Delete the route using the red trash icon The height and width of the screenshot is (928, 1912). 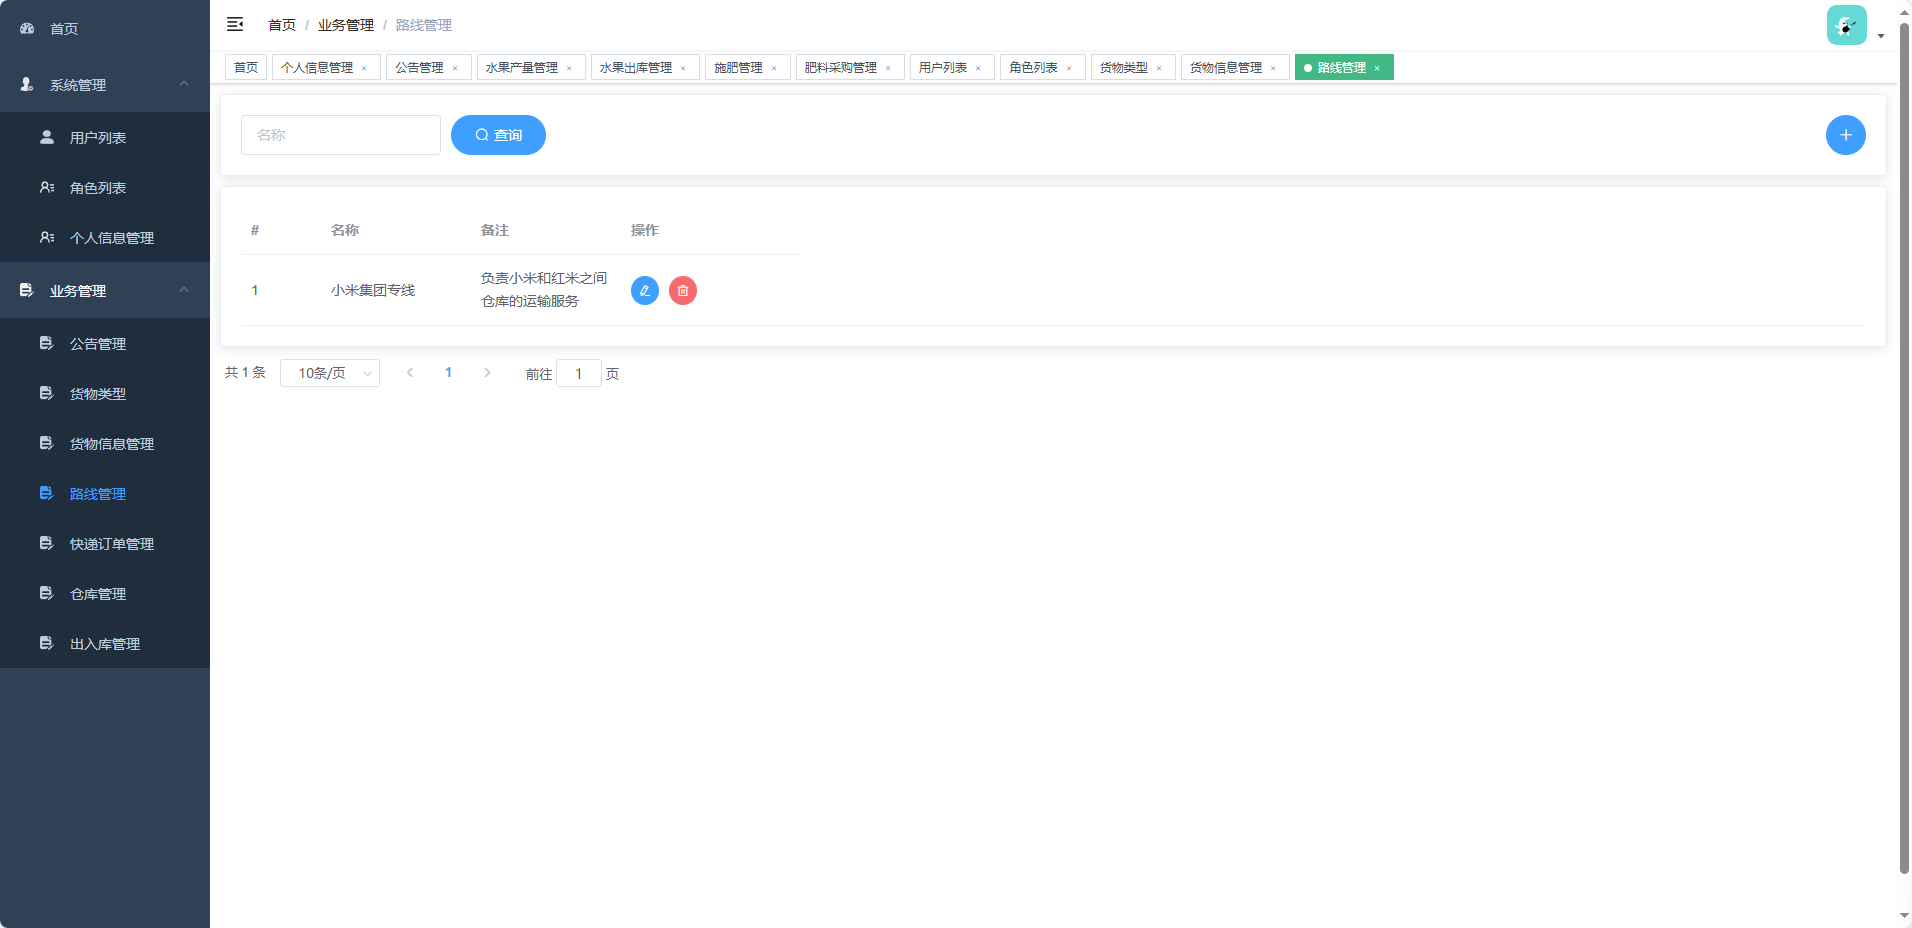[683, 291]
